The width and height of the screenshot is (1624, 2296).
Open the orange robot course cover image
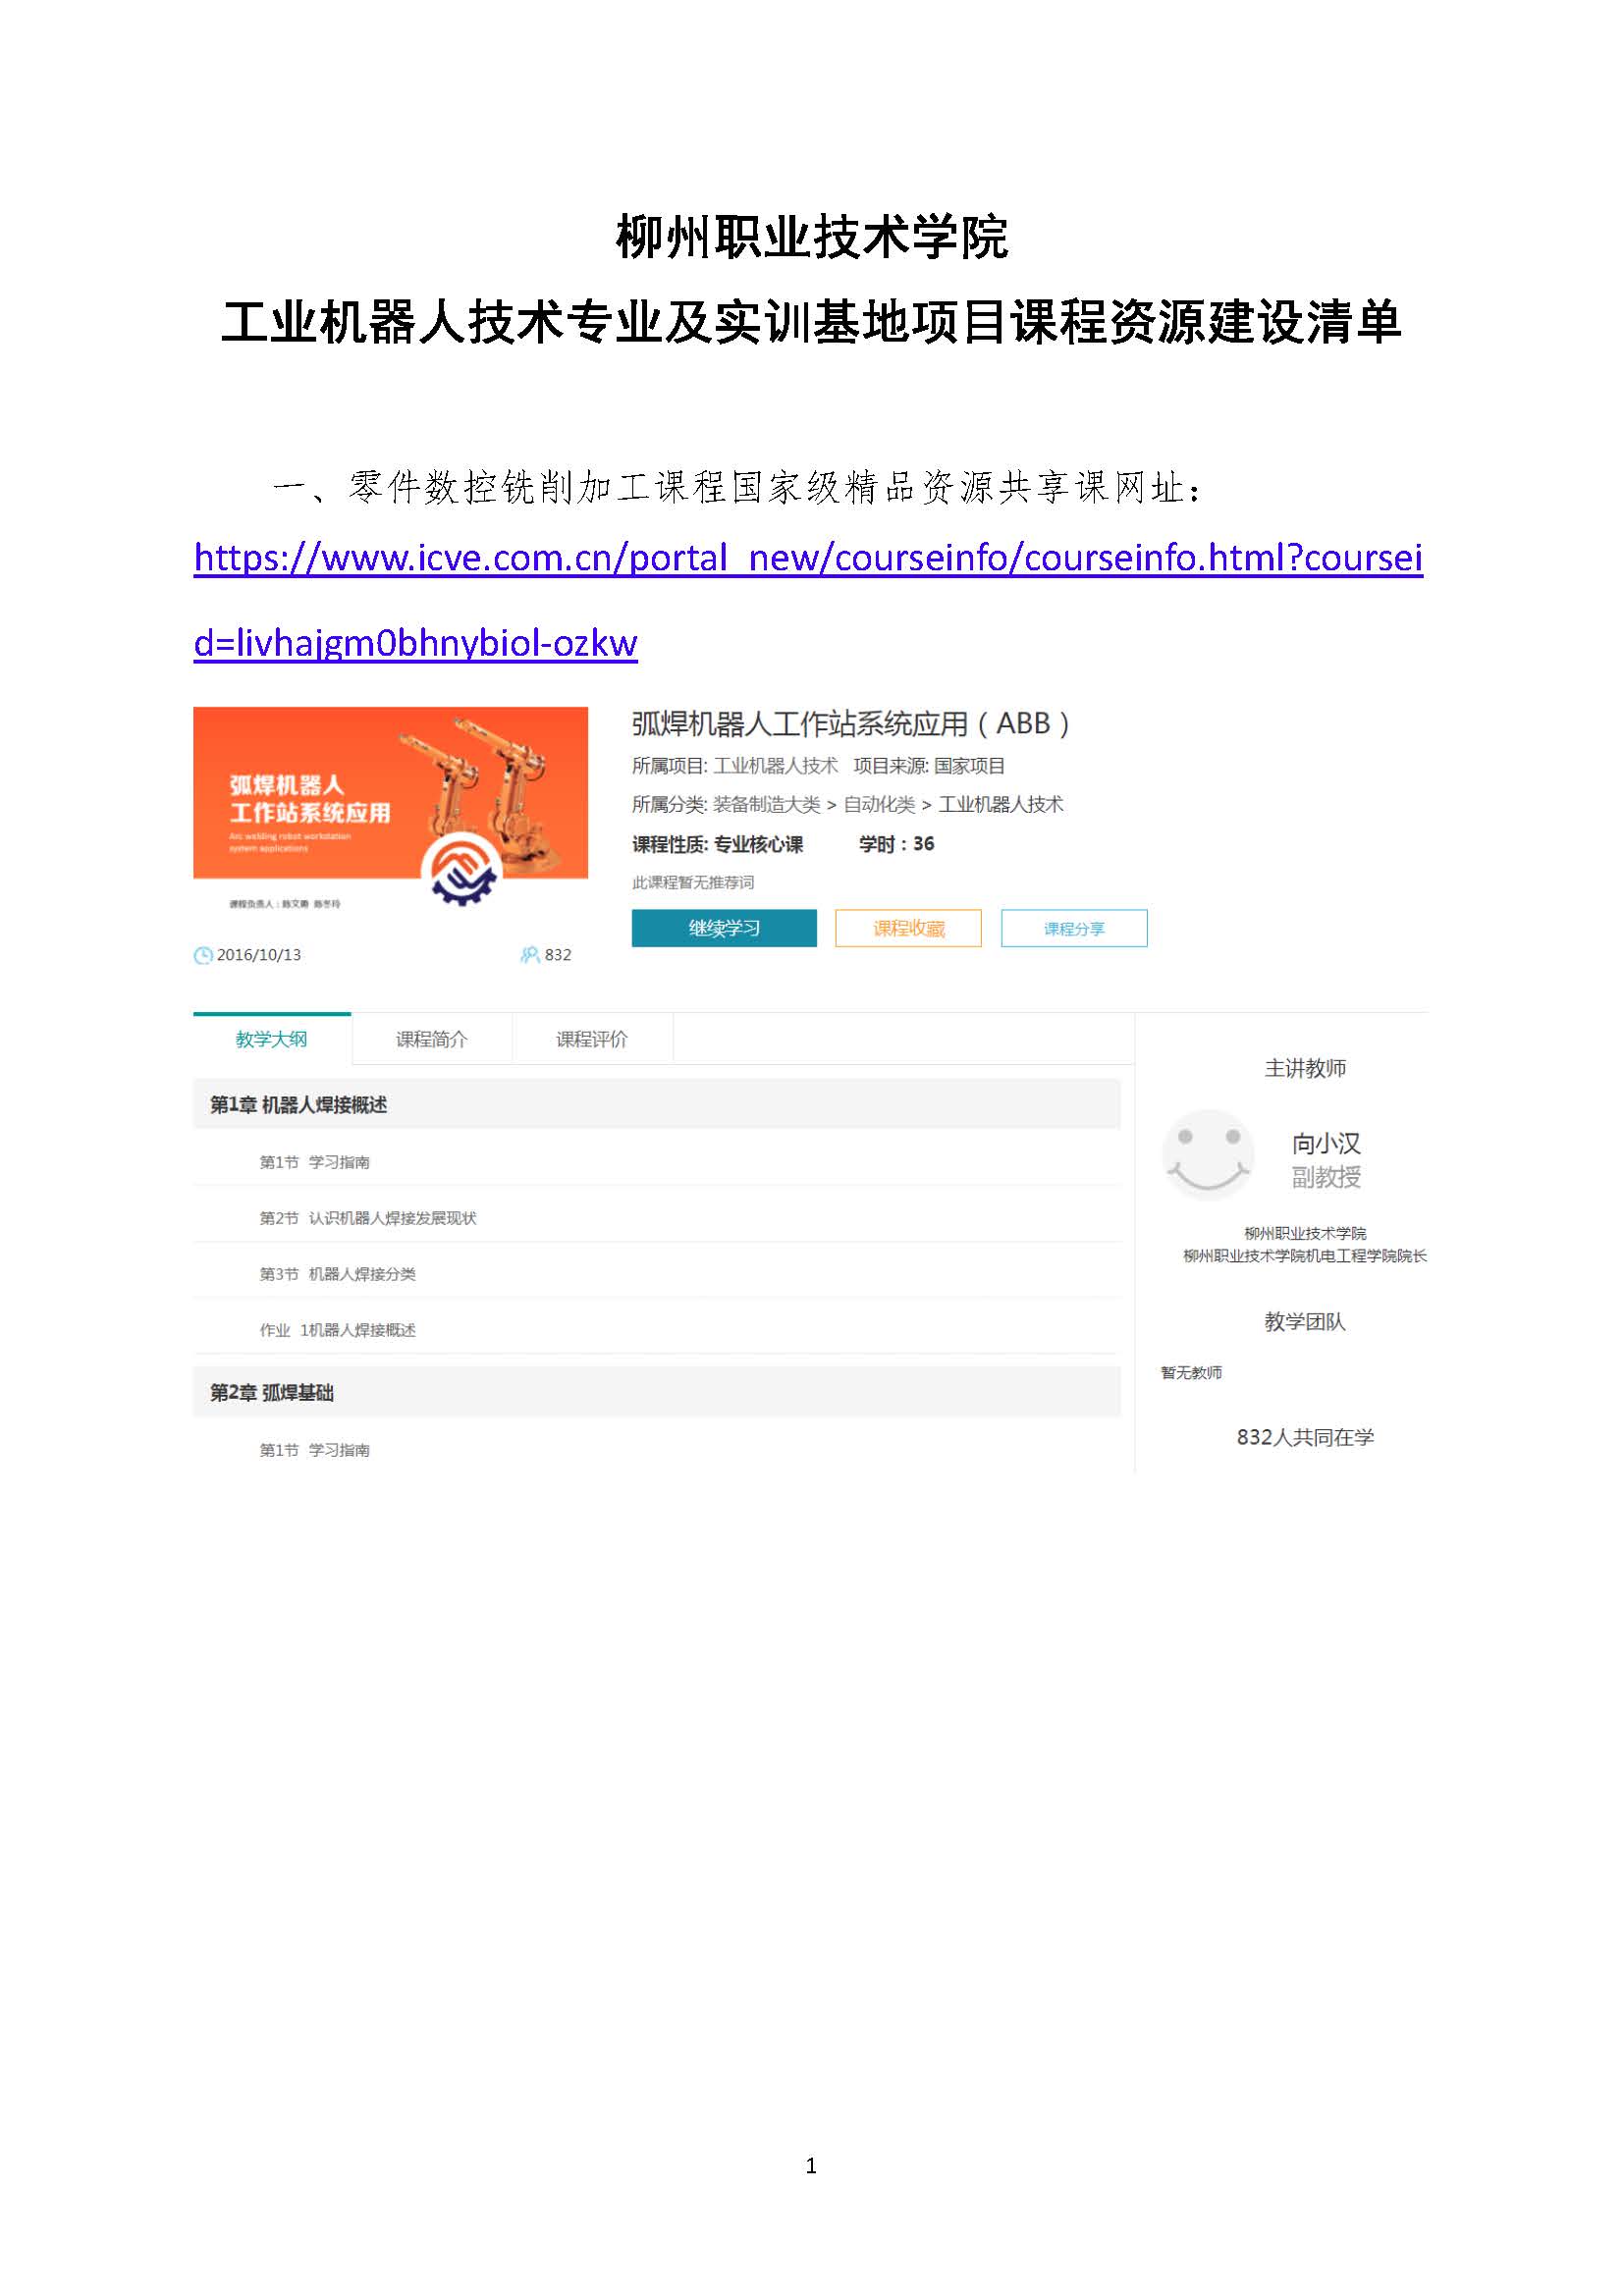coord(390,810)
